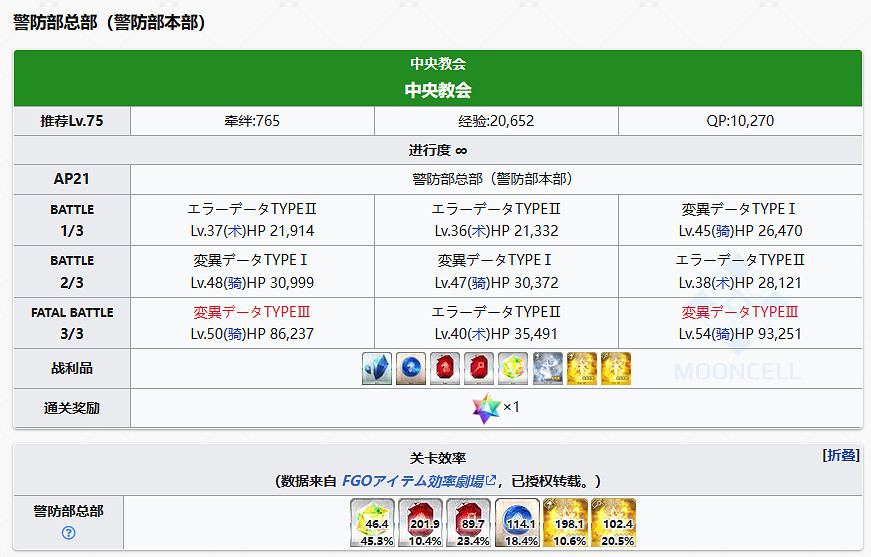Click the 战利品 row label
Viewport: 871px width, 557px height.
(x=72, y=369)
